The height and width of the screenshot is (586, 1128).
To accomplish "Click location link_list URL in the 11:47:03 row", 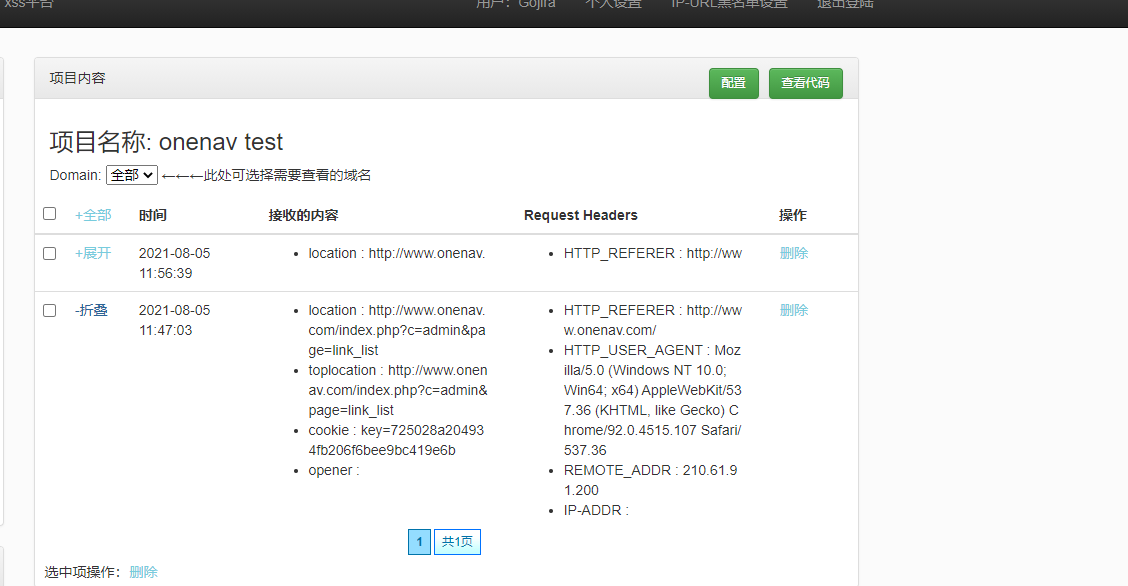I will pyautogui.click(x=397, y=330).
